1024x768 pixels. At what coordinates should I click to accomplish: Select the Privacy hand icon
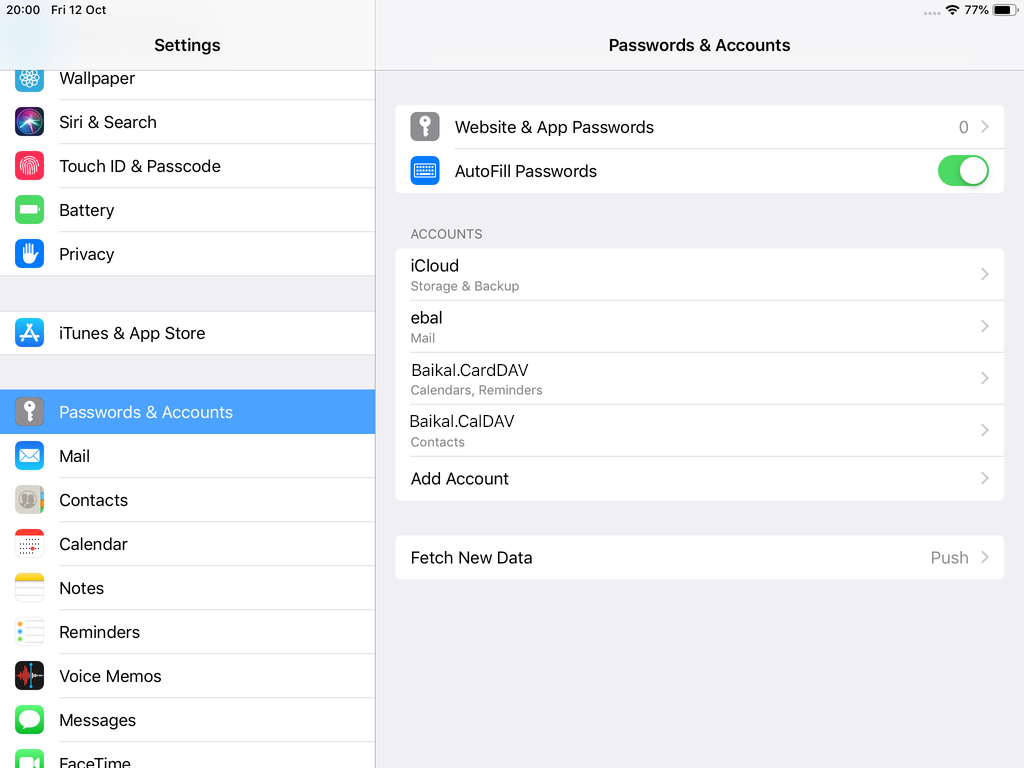click(x=29, y=254)
